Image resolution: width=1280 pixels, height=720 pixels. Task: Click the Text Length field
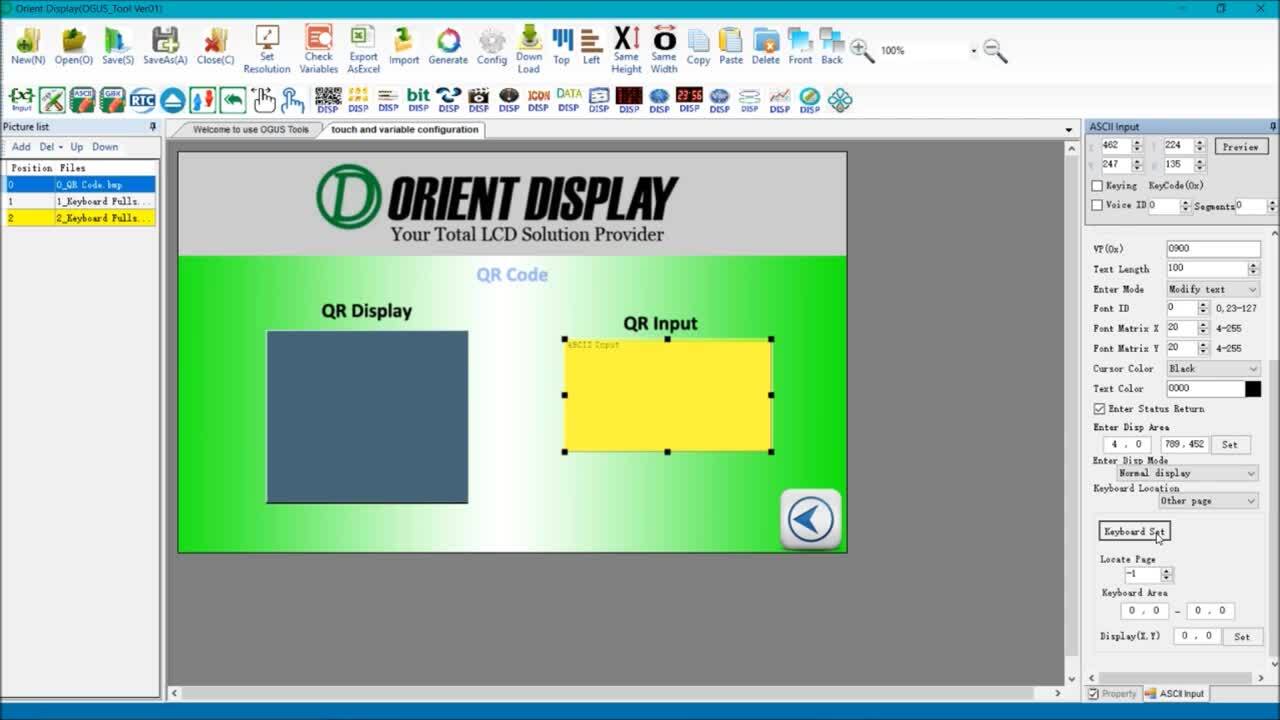click(x=1206, y=269)
